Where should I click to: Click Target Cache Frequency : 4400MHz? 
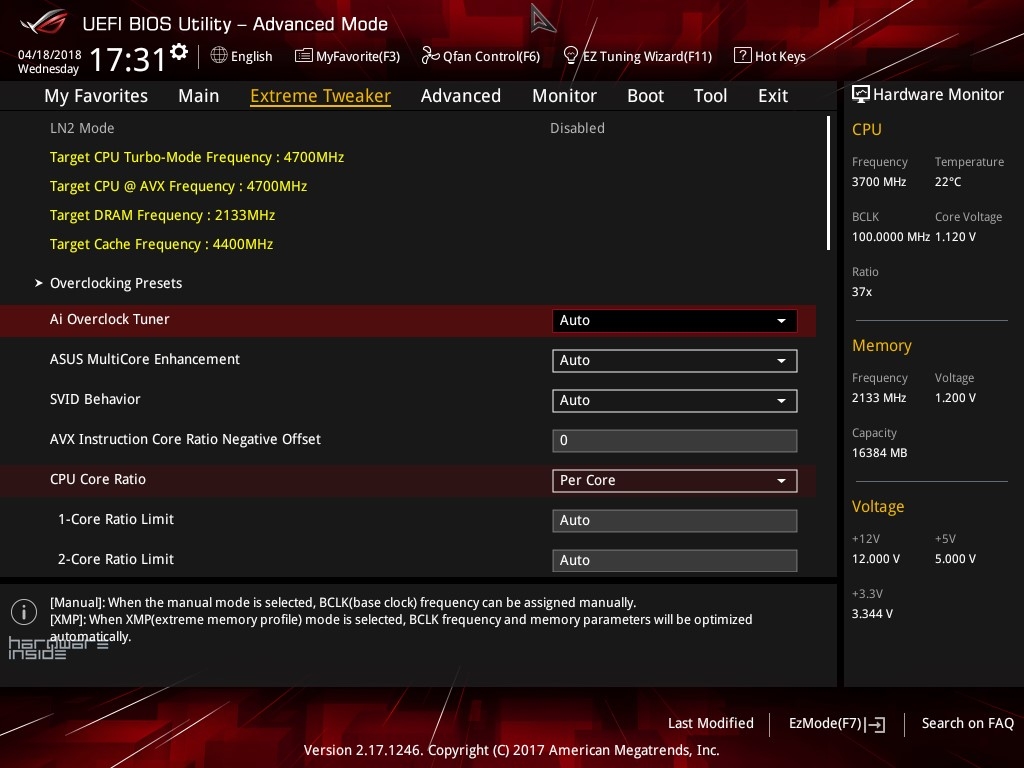coord(161,244)
